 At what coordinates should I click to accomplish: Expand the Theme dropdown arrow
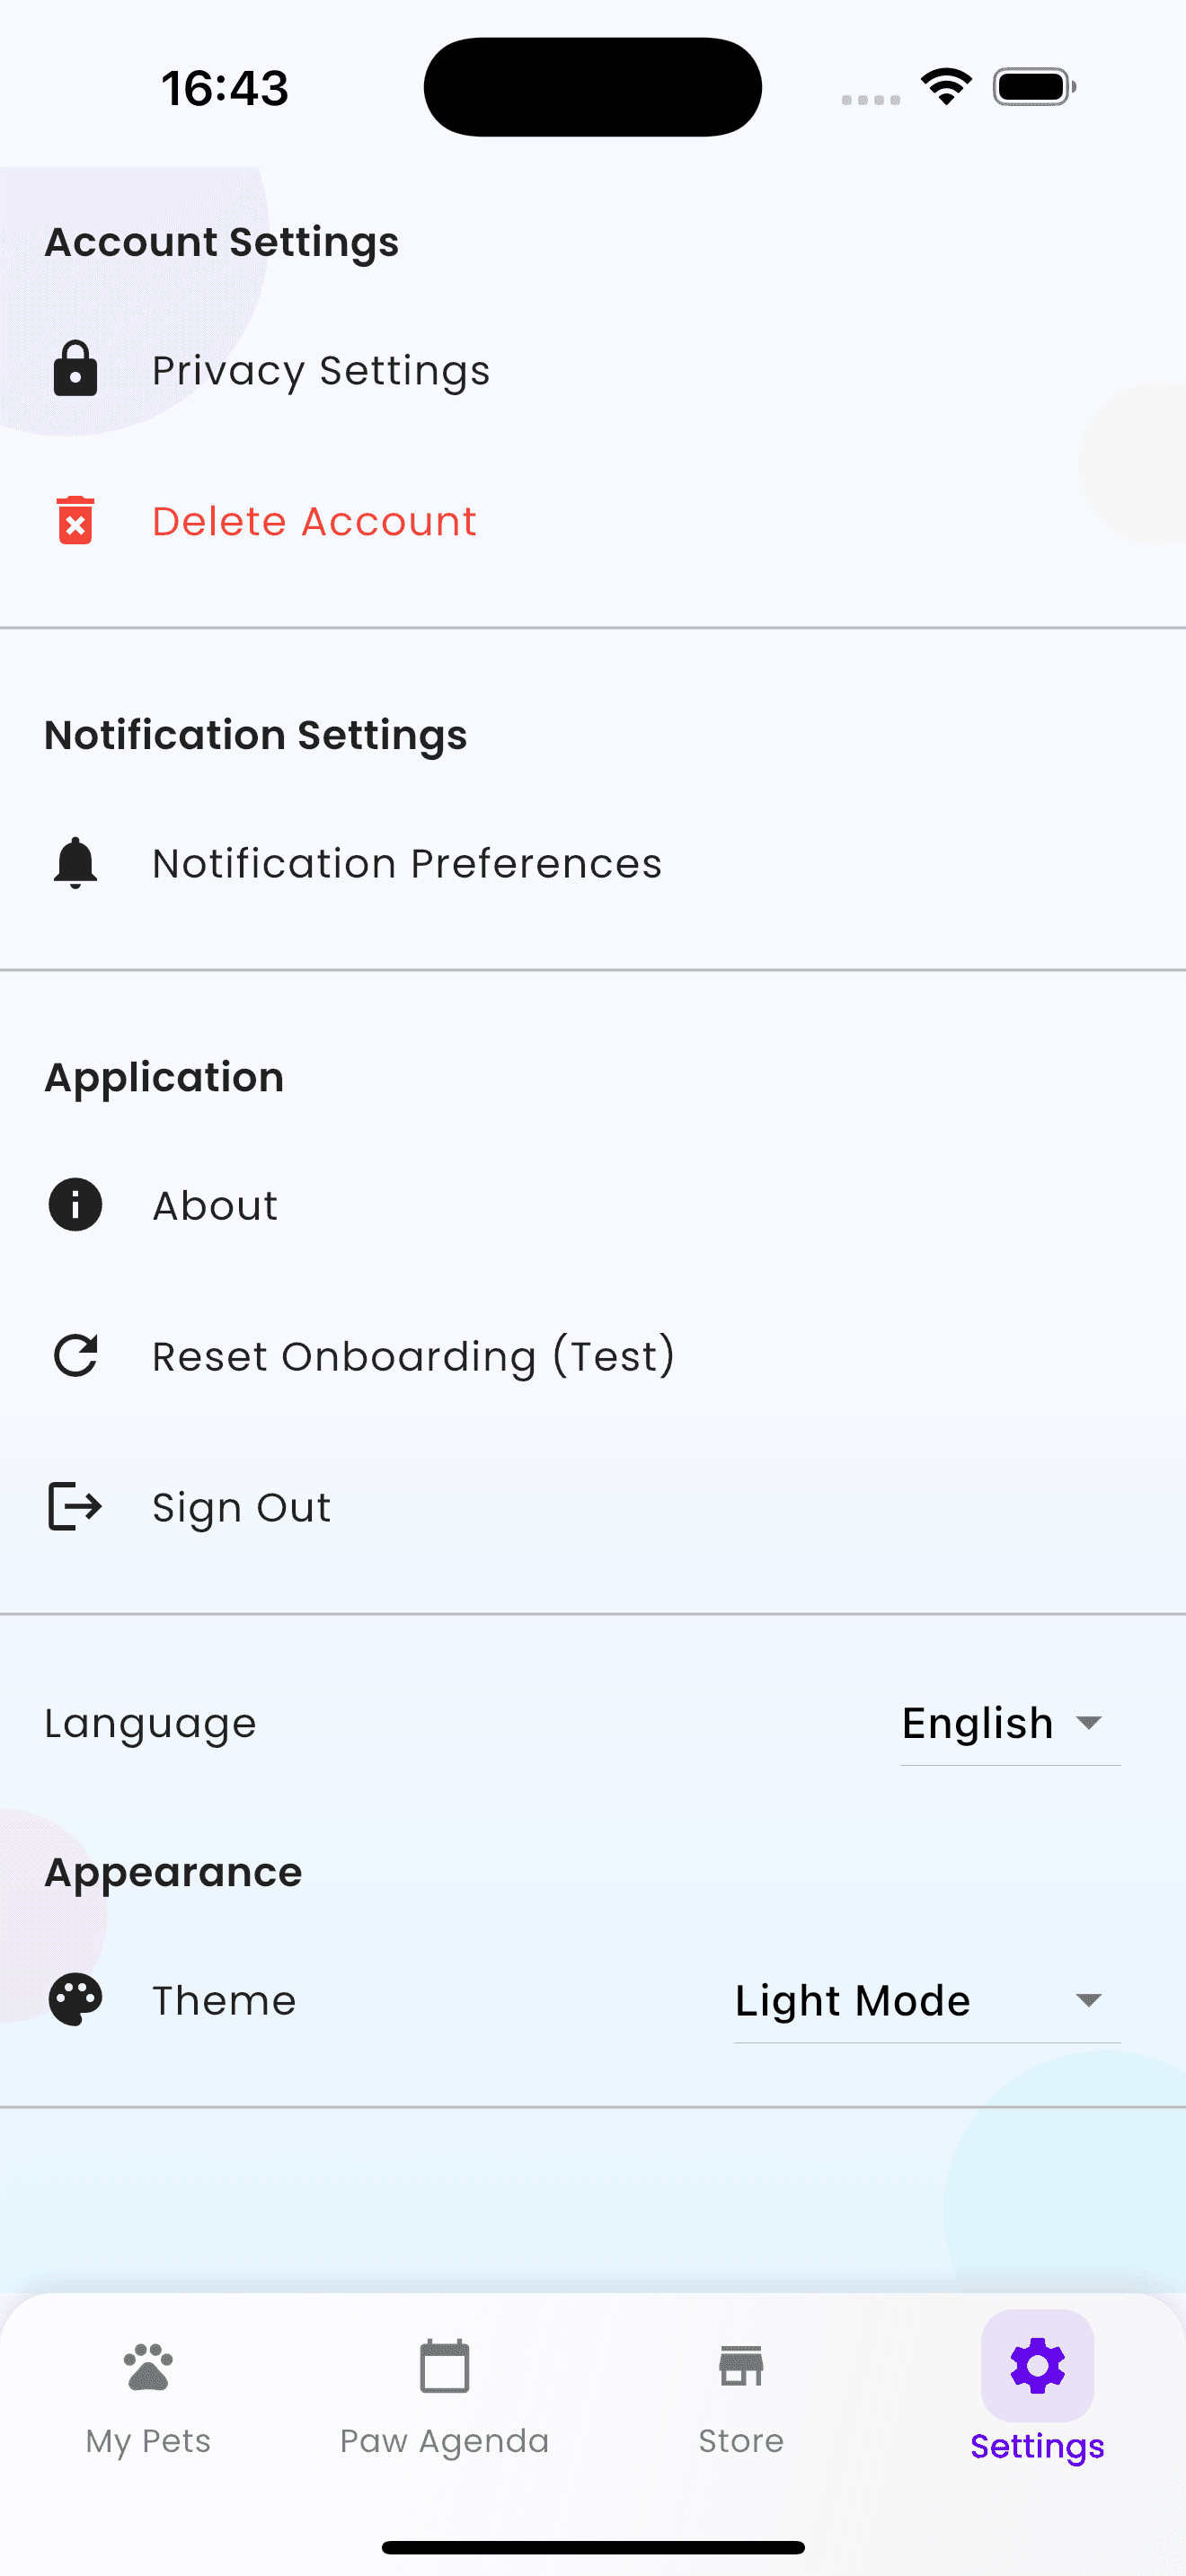1088,2000
